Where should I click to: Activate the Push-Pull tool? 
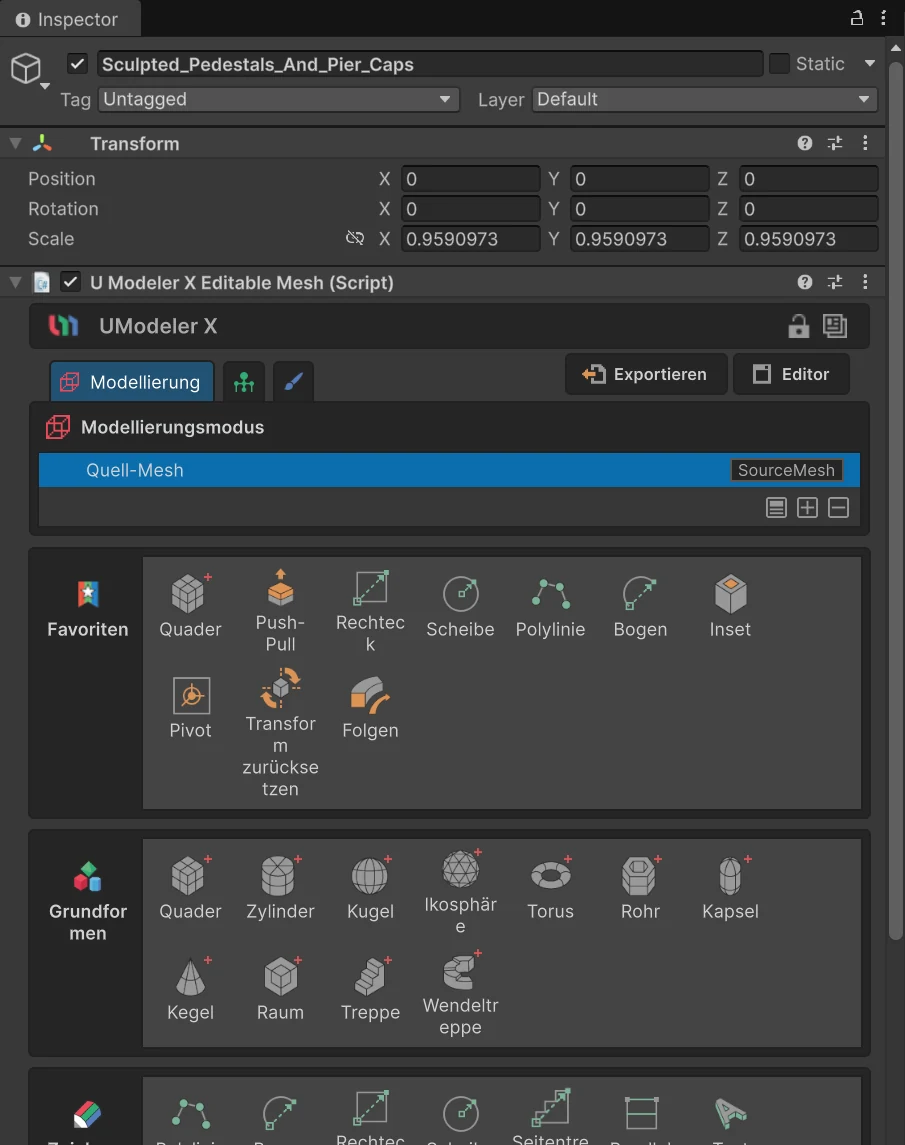tap(280, 610)
